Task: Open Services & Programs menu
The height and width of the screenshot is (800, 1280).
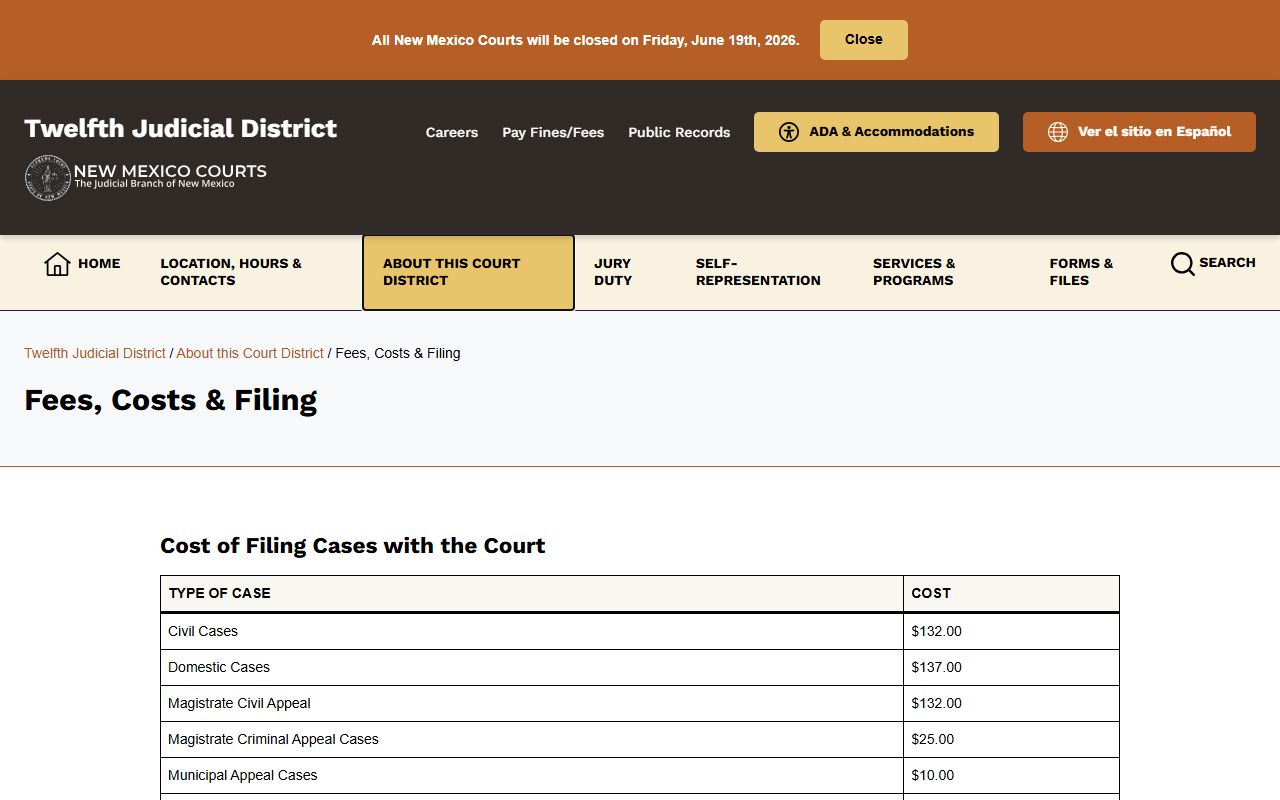Action: [941, 272]
